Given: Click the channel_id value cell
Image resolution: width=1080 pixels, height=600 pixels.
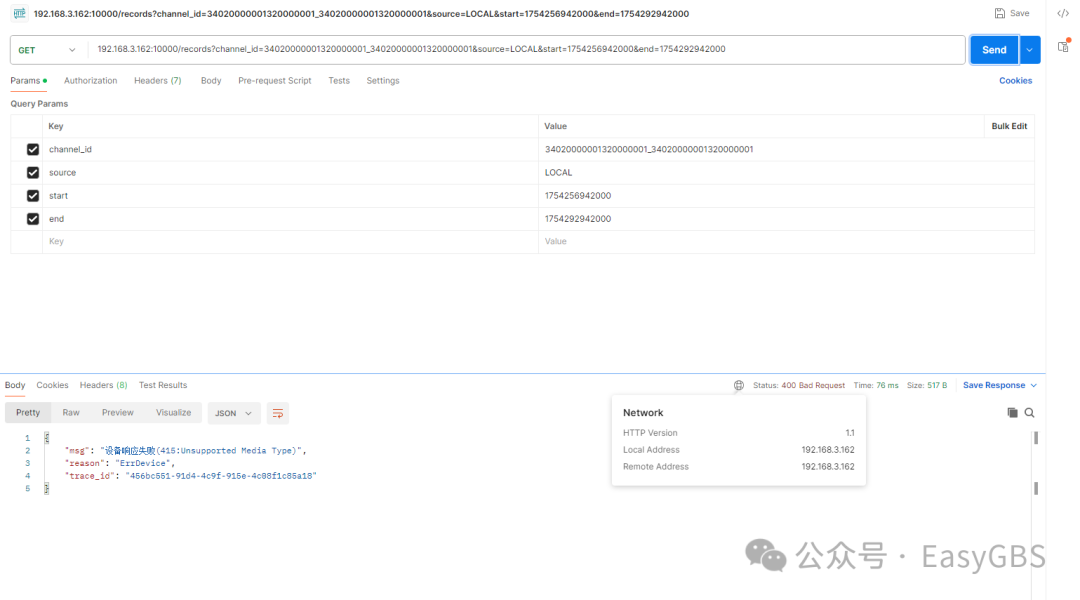Looking at the screenshot, I should [x=786, y=149].
